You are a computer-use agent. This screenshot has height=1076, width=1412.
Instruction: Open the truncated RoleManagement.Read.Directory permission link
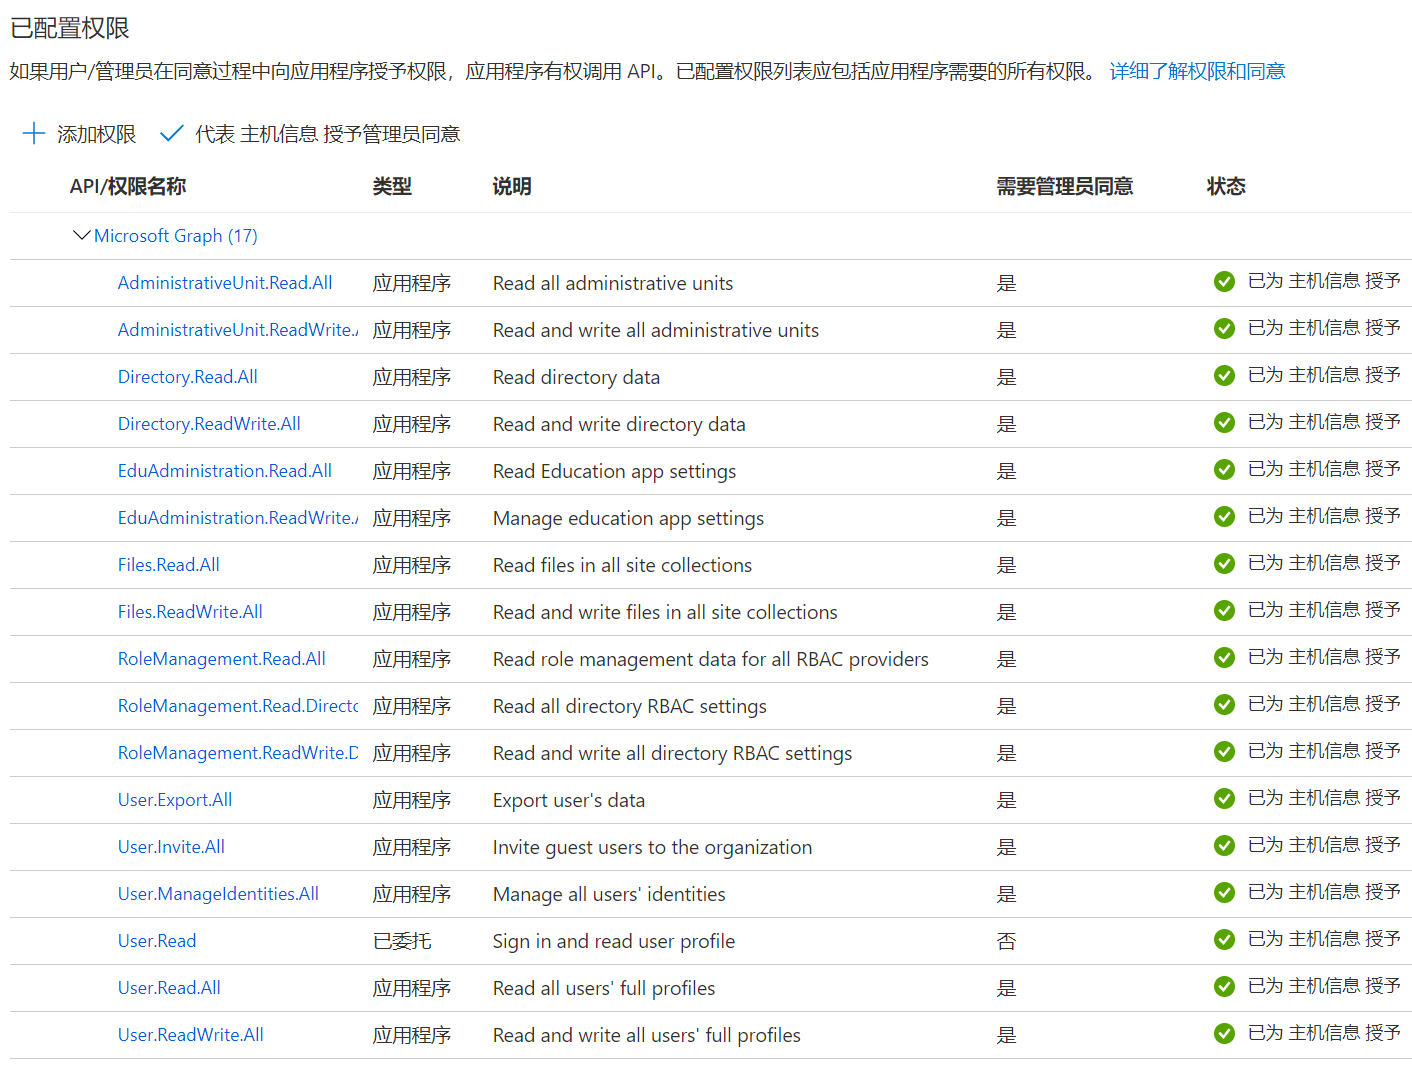[x=238, y=706]
